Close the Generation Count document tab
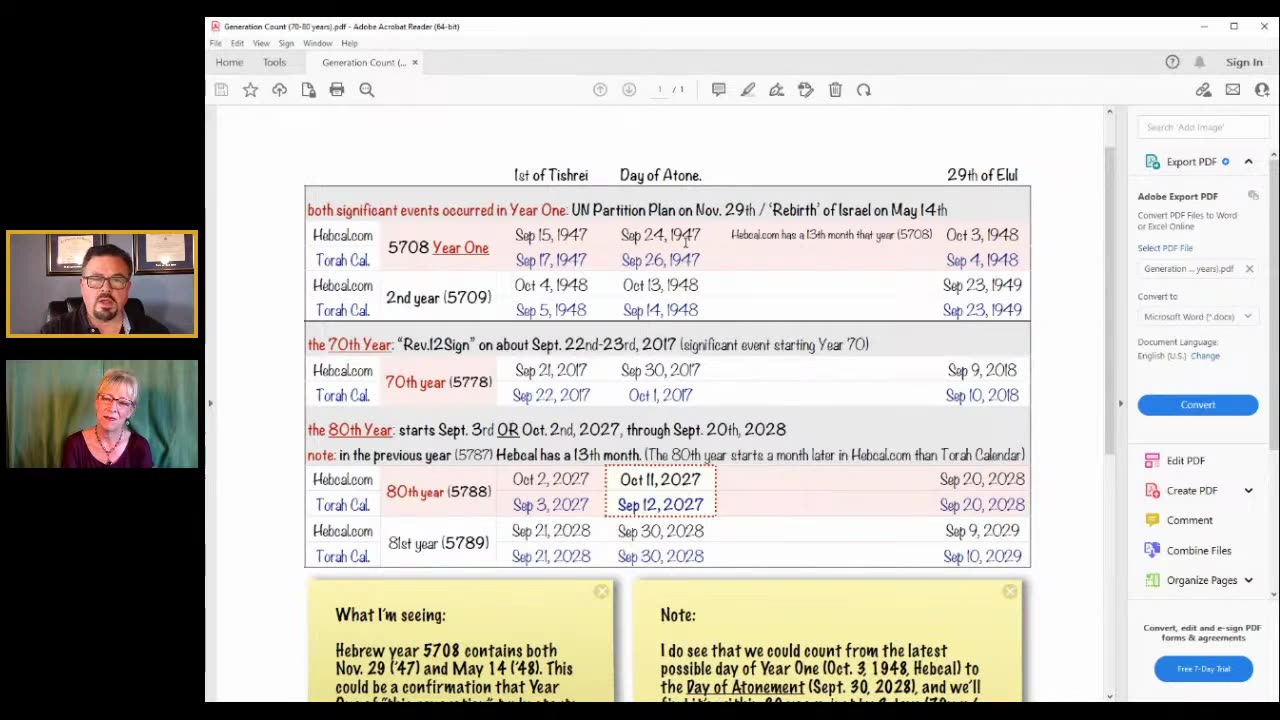The height and width of the screenshot is (720, 1280). point(415,63)
